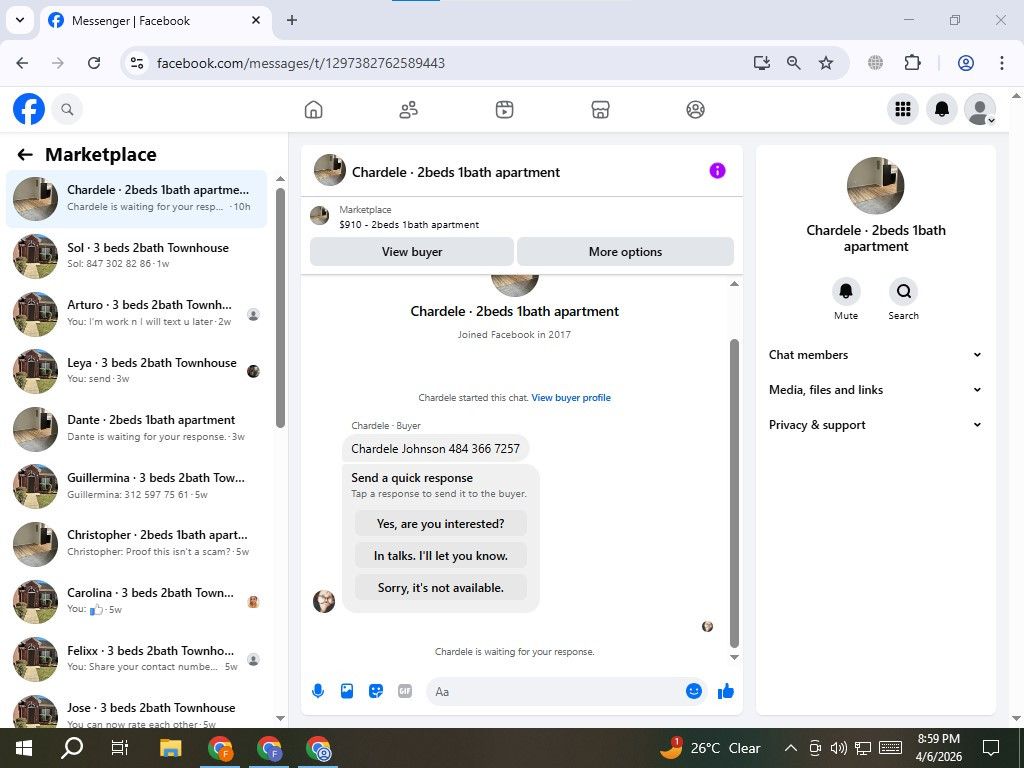Screen dimensions: 1024x768
Task: View site information icon in address bar
Action: pyautogui.click(x=136, y=63)
